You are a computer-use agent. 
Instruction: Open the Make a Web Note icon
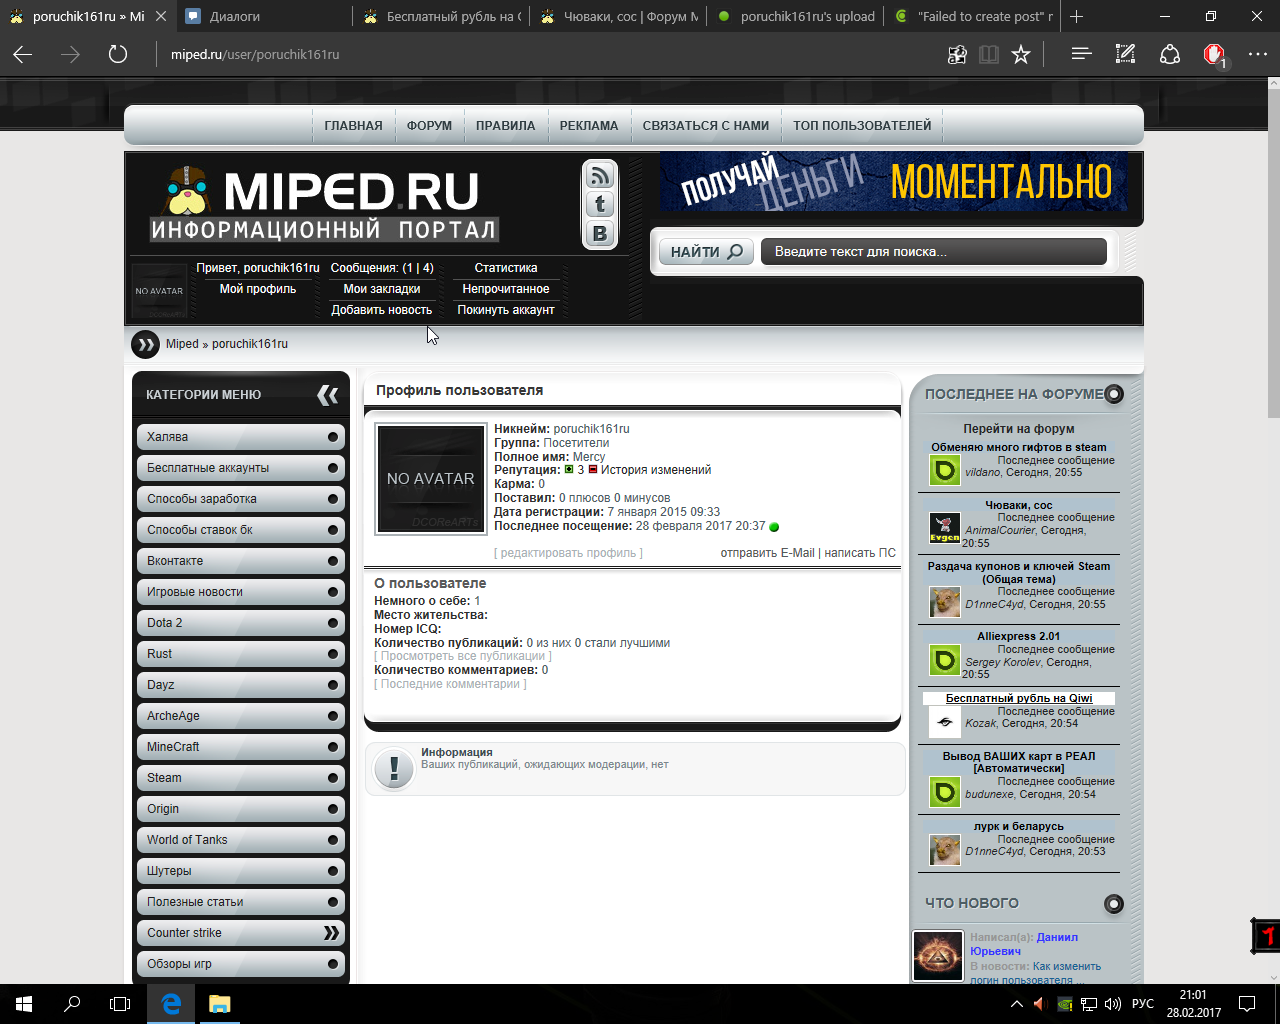(1125, 54)
